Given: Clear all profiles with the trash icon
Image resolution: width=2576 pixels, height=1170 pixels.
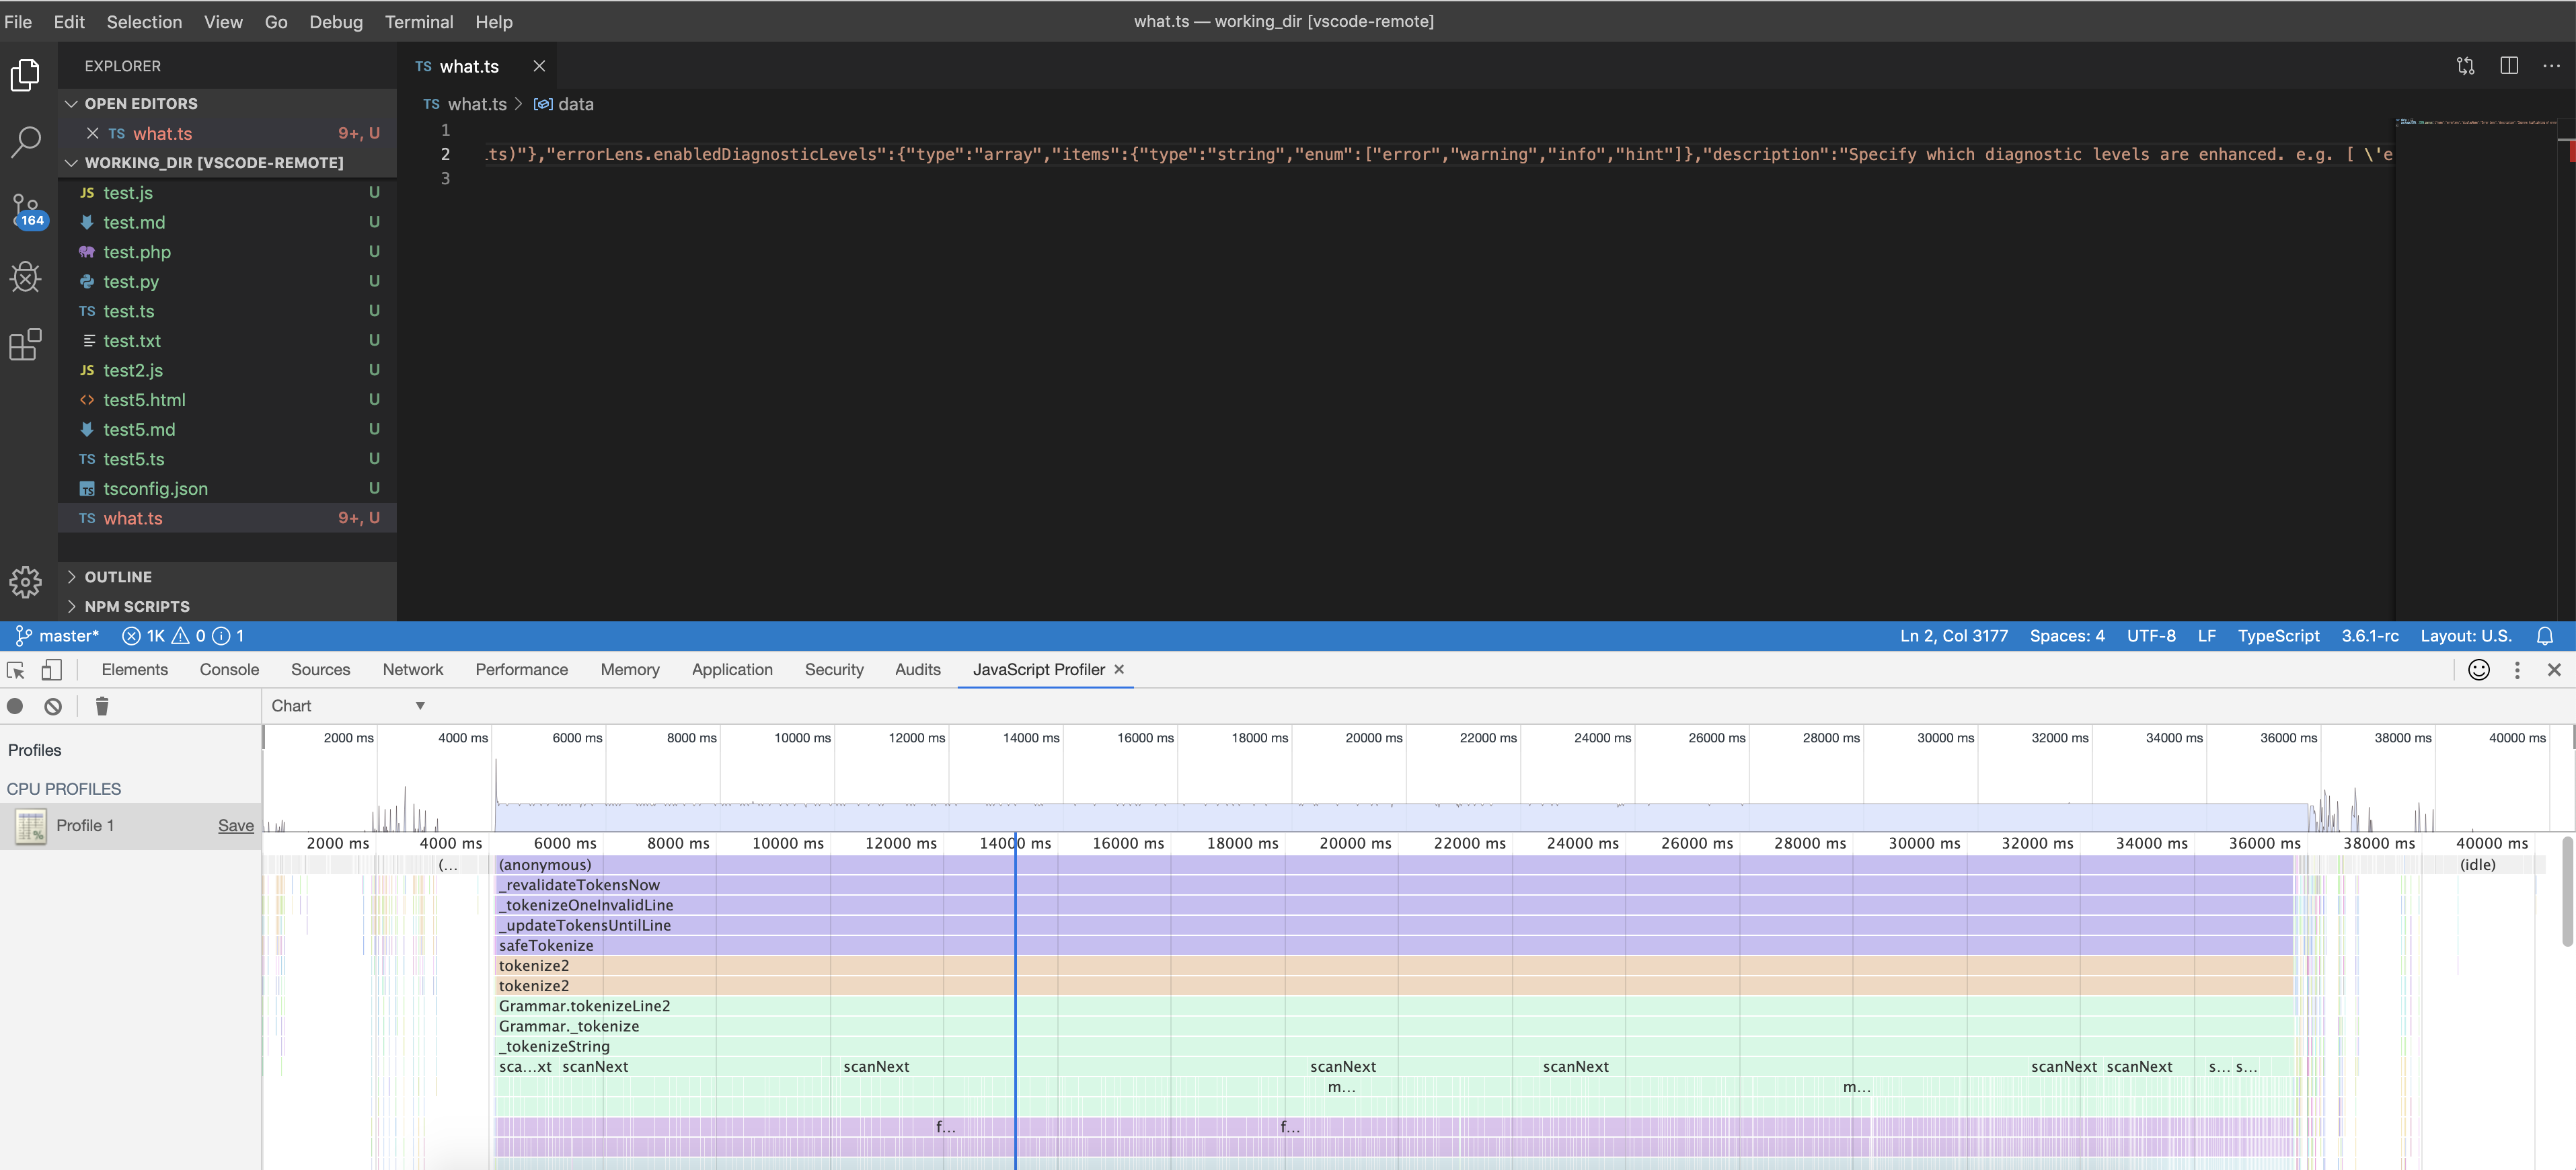Looking at the screenshot, I should (101, 706).
